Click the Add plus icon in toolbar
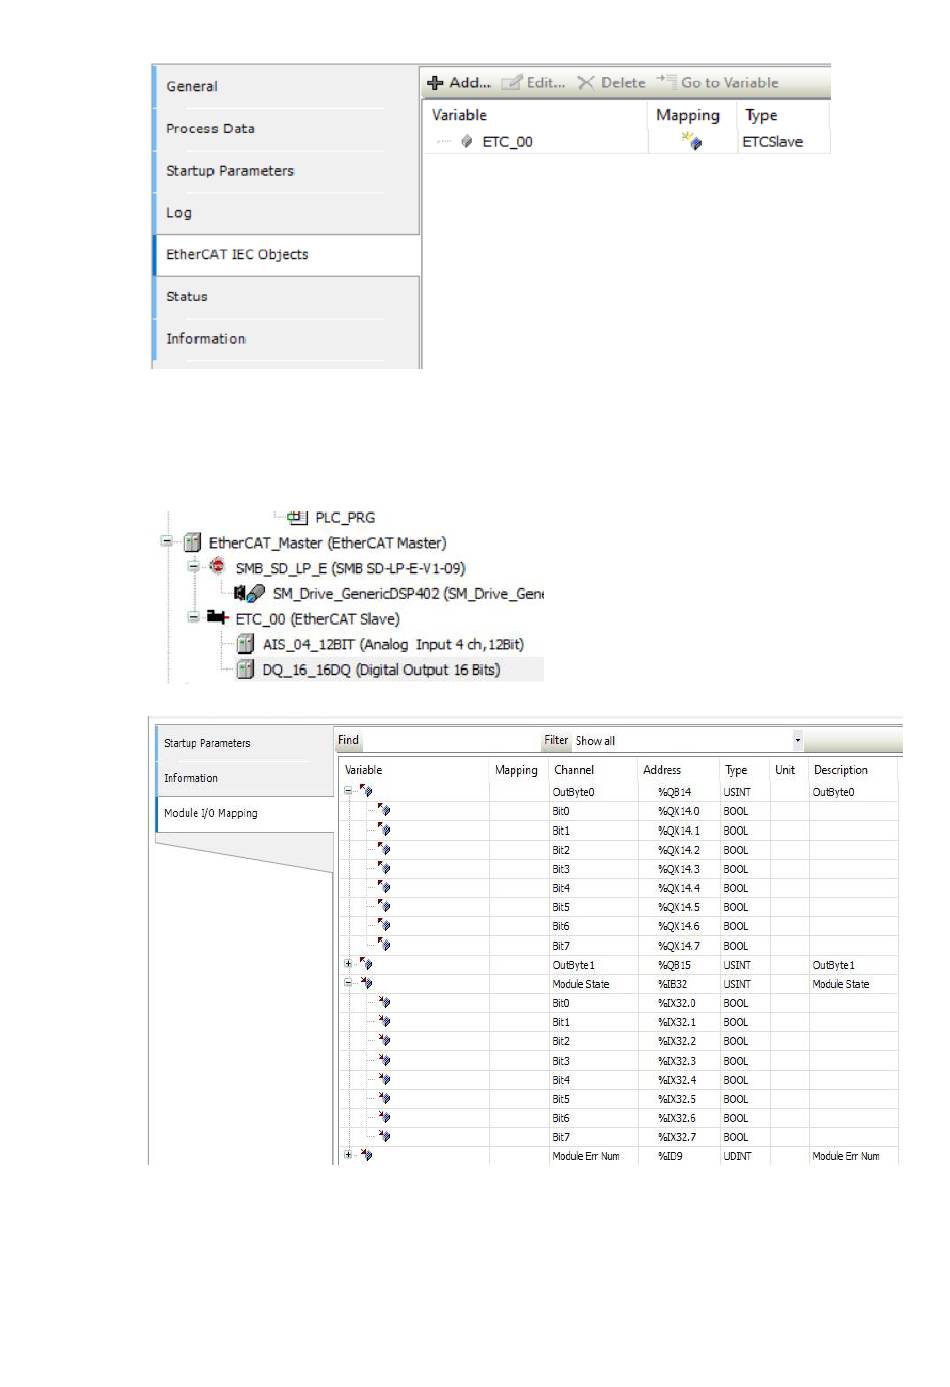950x1387 pixels. (435, 83)
